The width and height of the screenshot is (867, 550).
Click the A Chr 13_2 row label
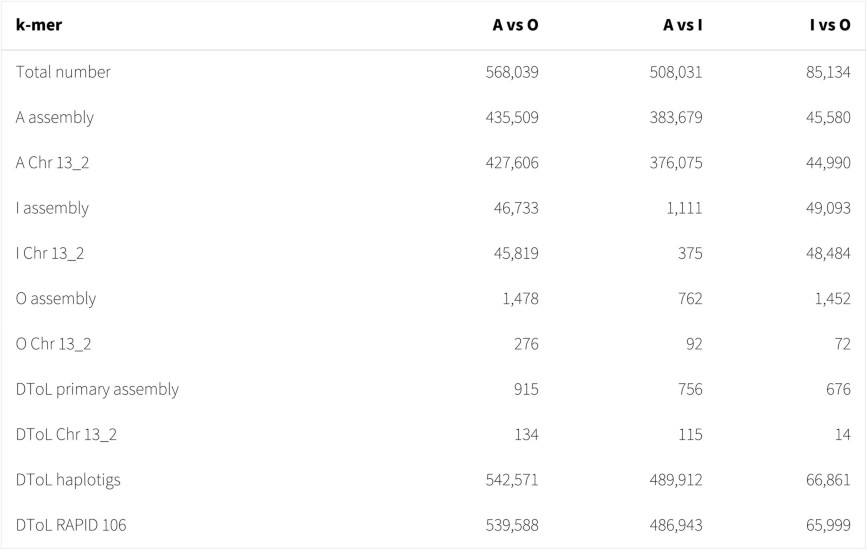tap(57, 163)
